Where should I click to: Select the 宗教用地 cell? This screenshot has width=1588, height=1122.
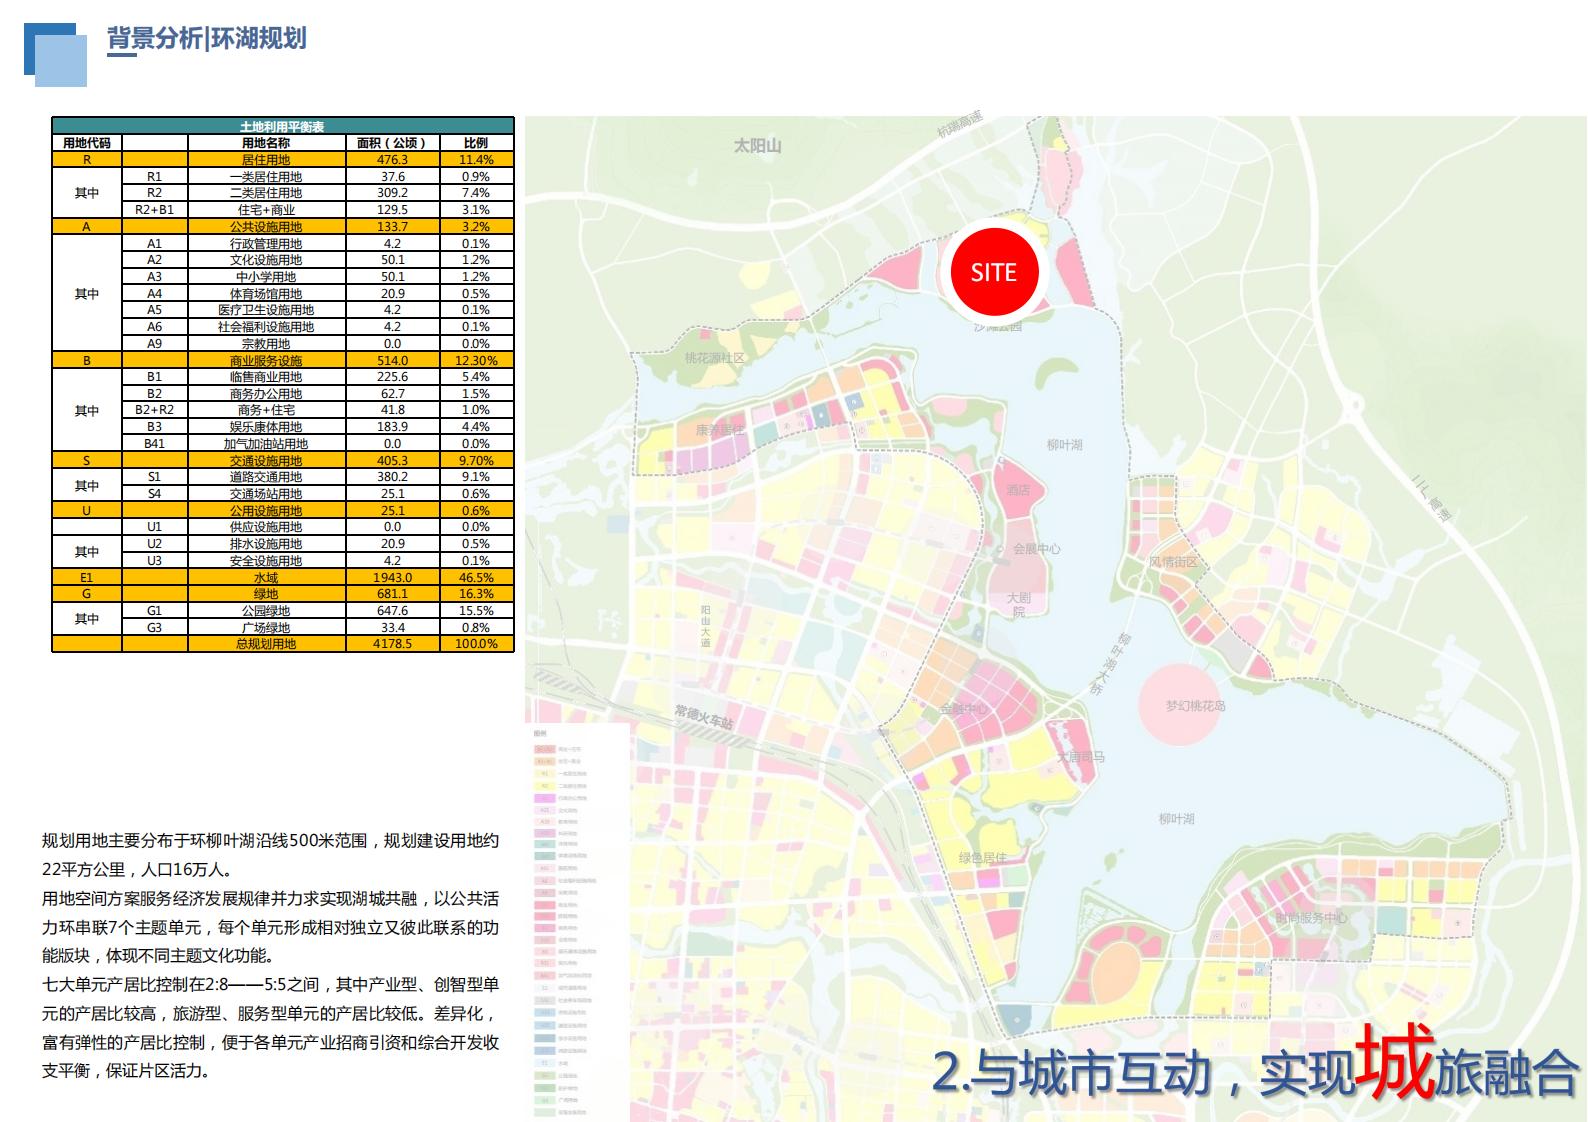coord(266,344)
